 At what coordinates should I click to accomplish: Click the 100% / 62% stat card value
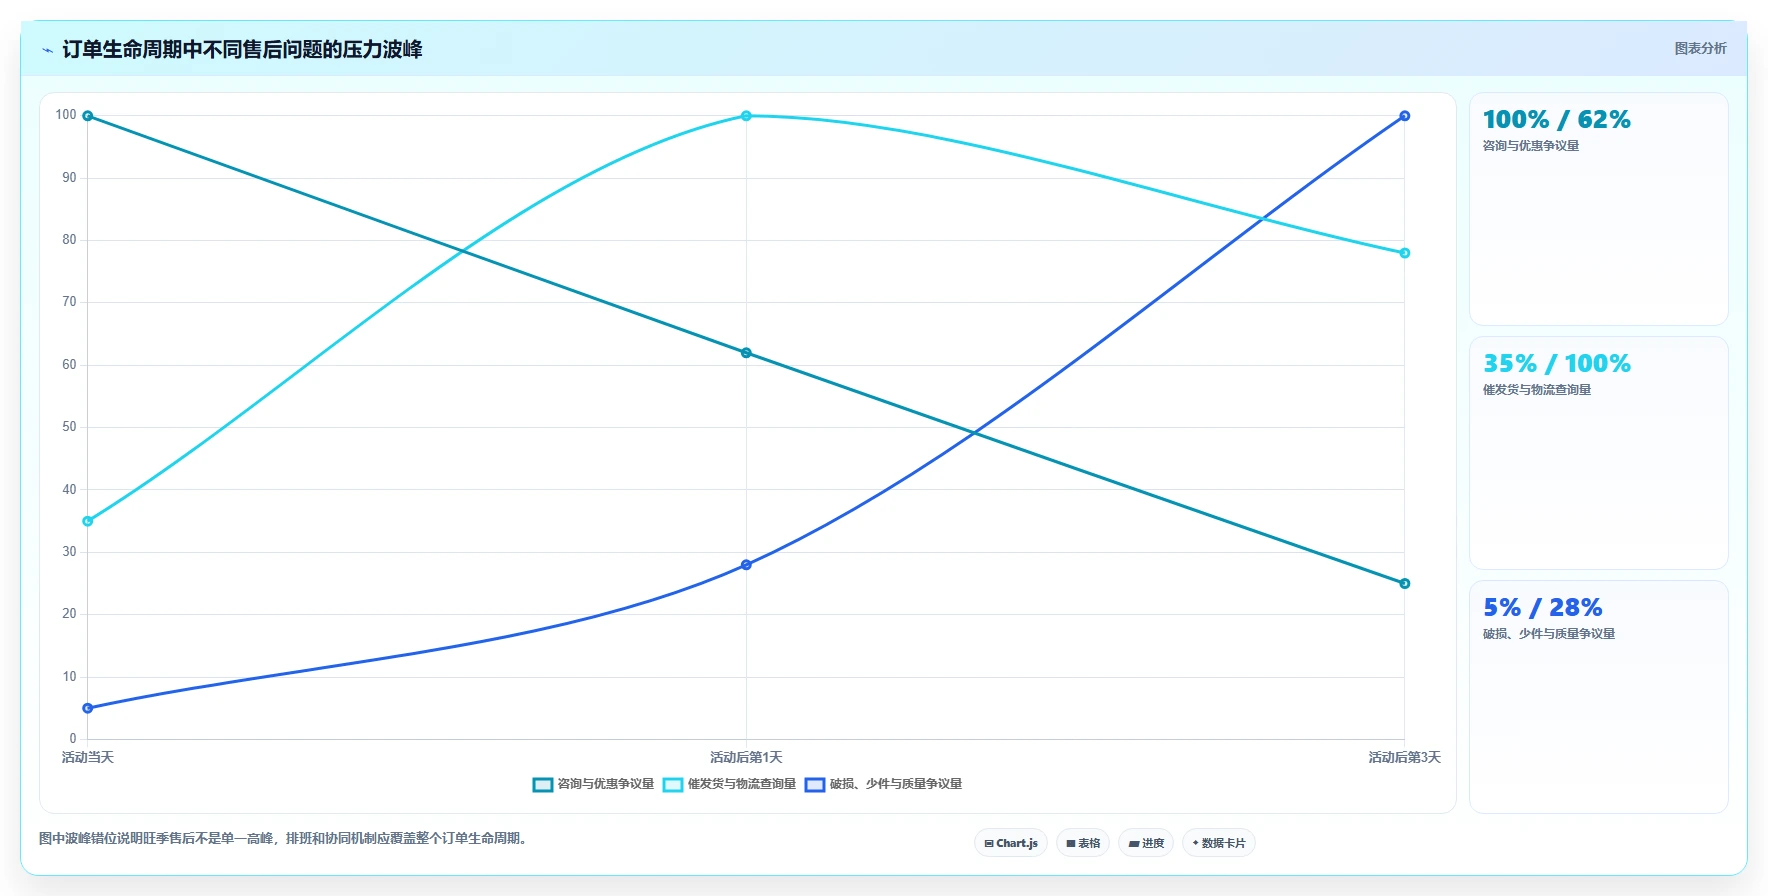pyautogui.click(x=1556, y=120)
